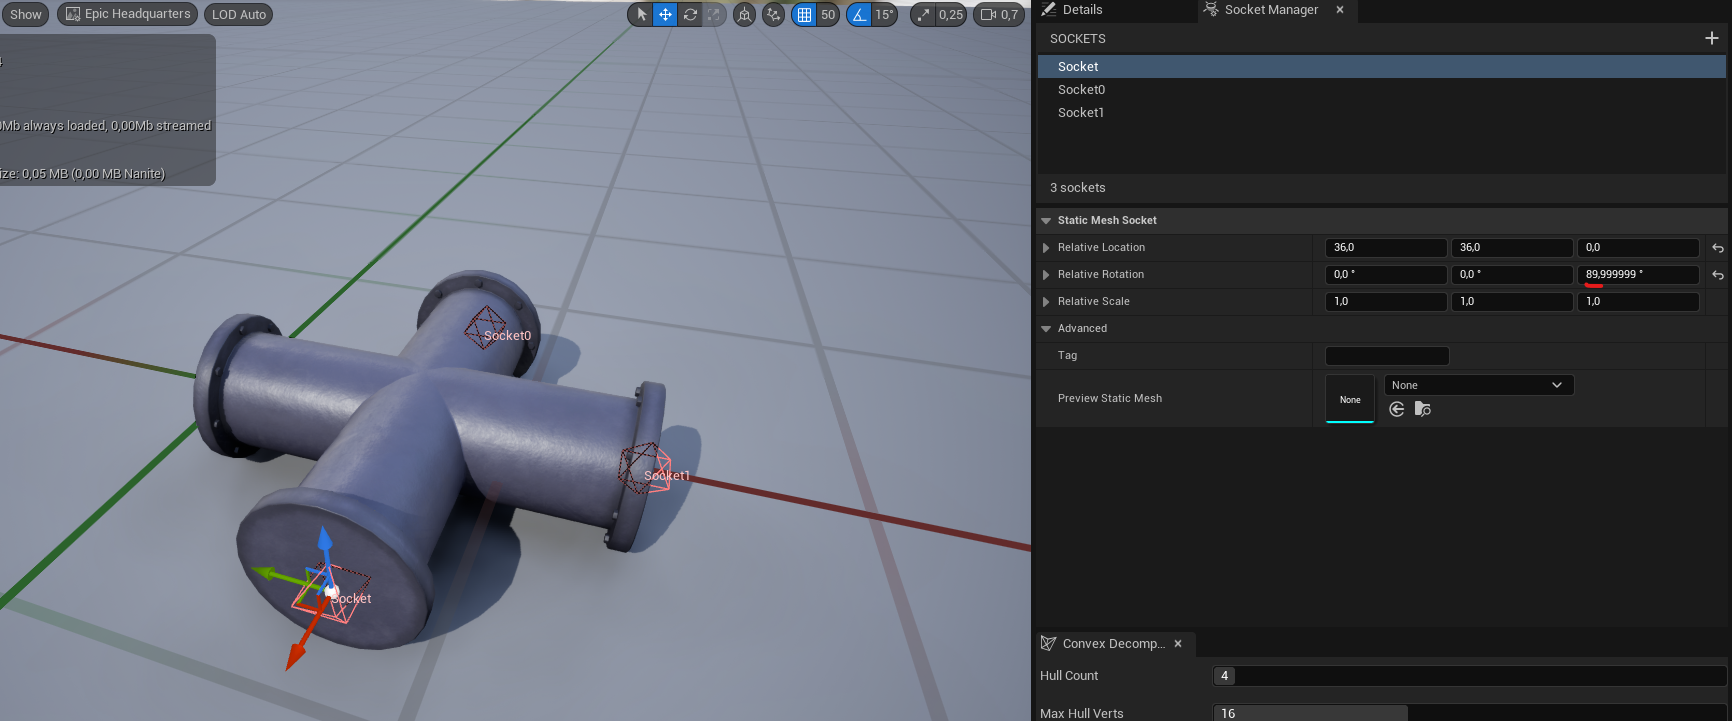
Task: Open the Preview Static Mesh None dropdown
Action: 1478,385
